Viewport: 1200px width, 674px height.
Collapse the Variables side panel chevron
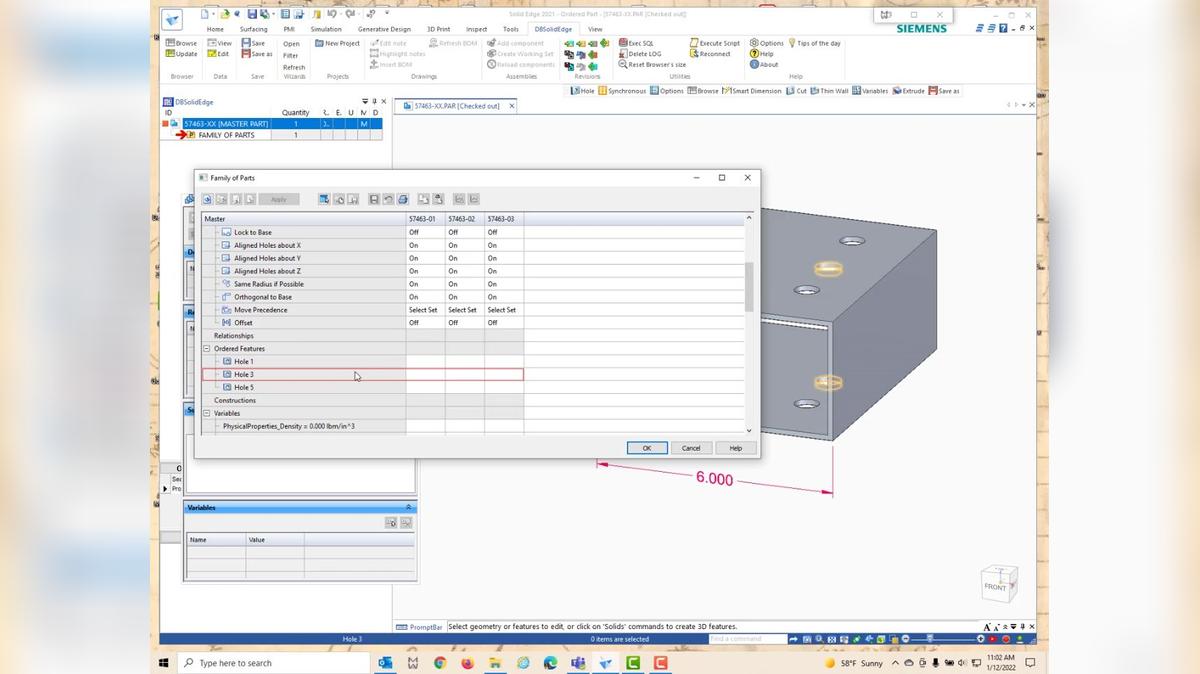(x=408, y=507)
